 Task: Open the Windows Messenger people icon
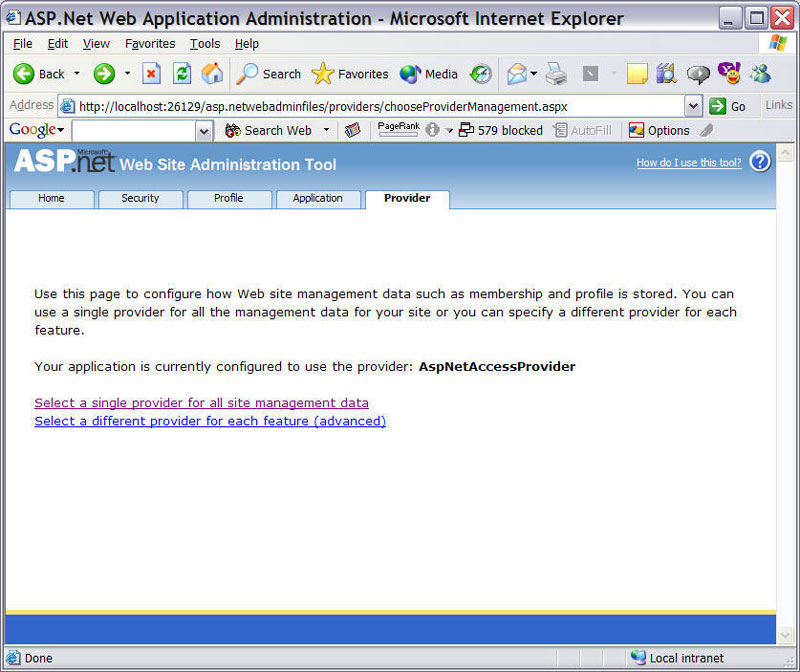(x=760, y=74)
